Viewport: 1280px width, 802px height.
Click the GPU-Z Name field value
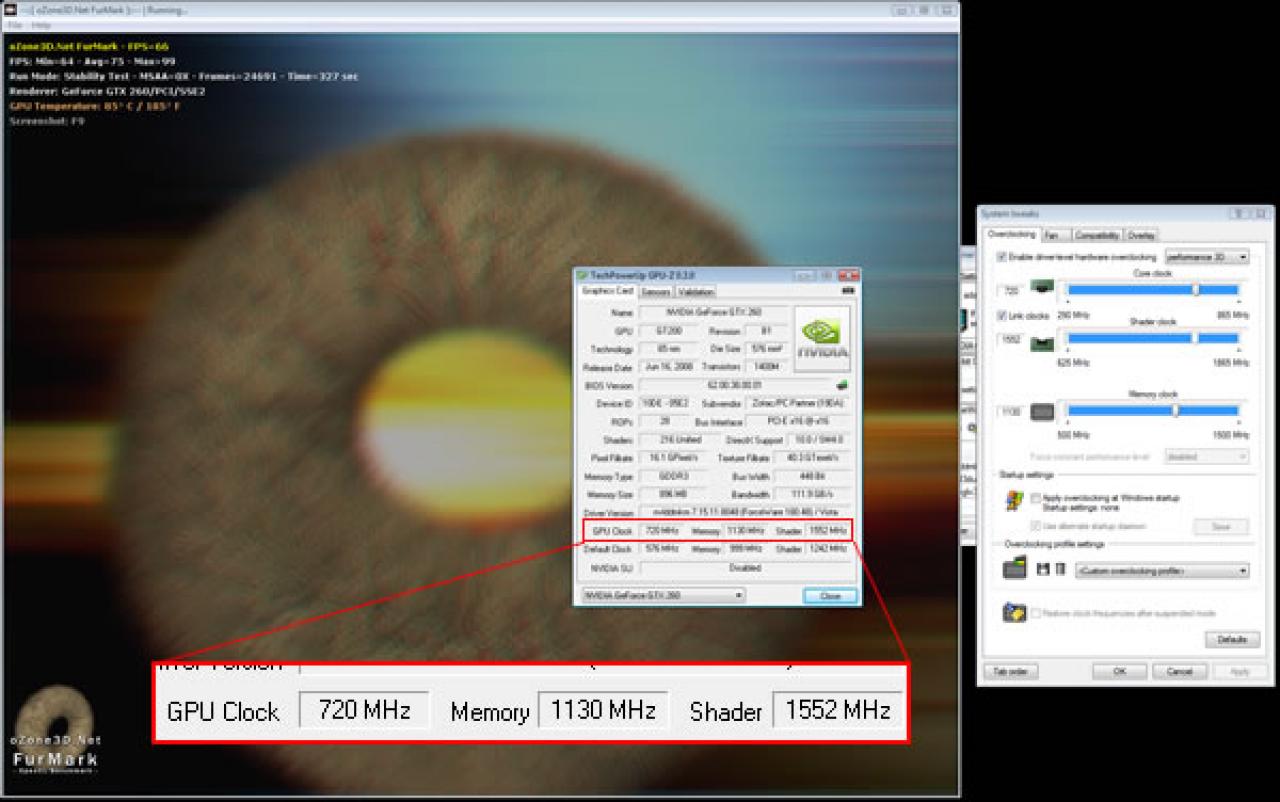[713, 313]
